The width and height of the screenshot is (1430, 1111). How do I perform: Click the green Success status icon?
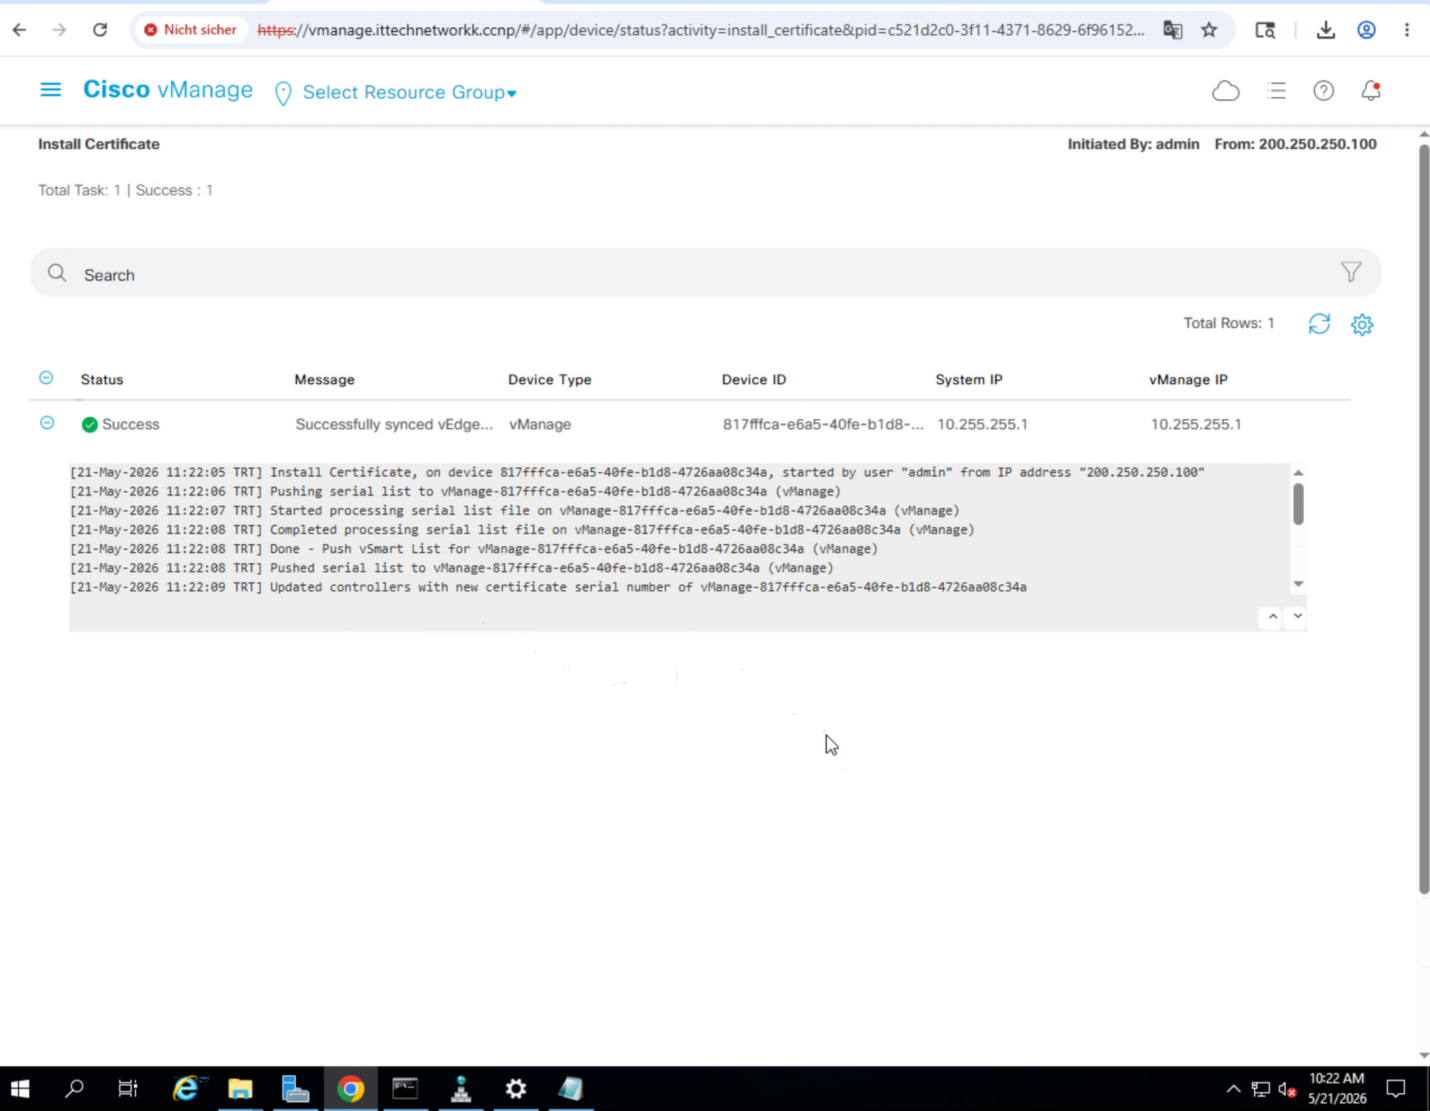click(90, 425)
